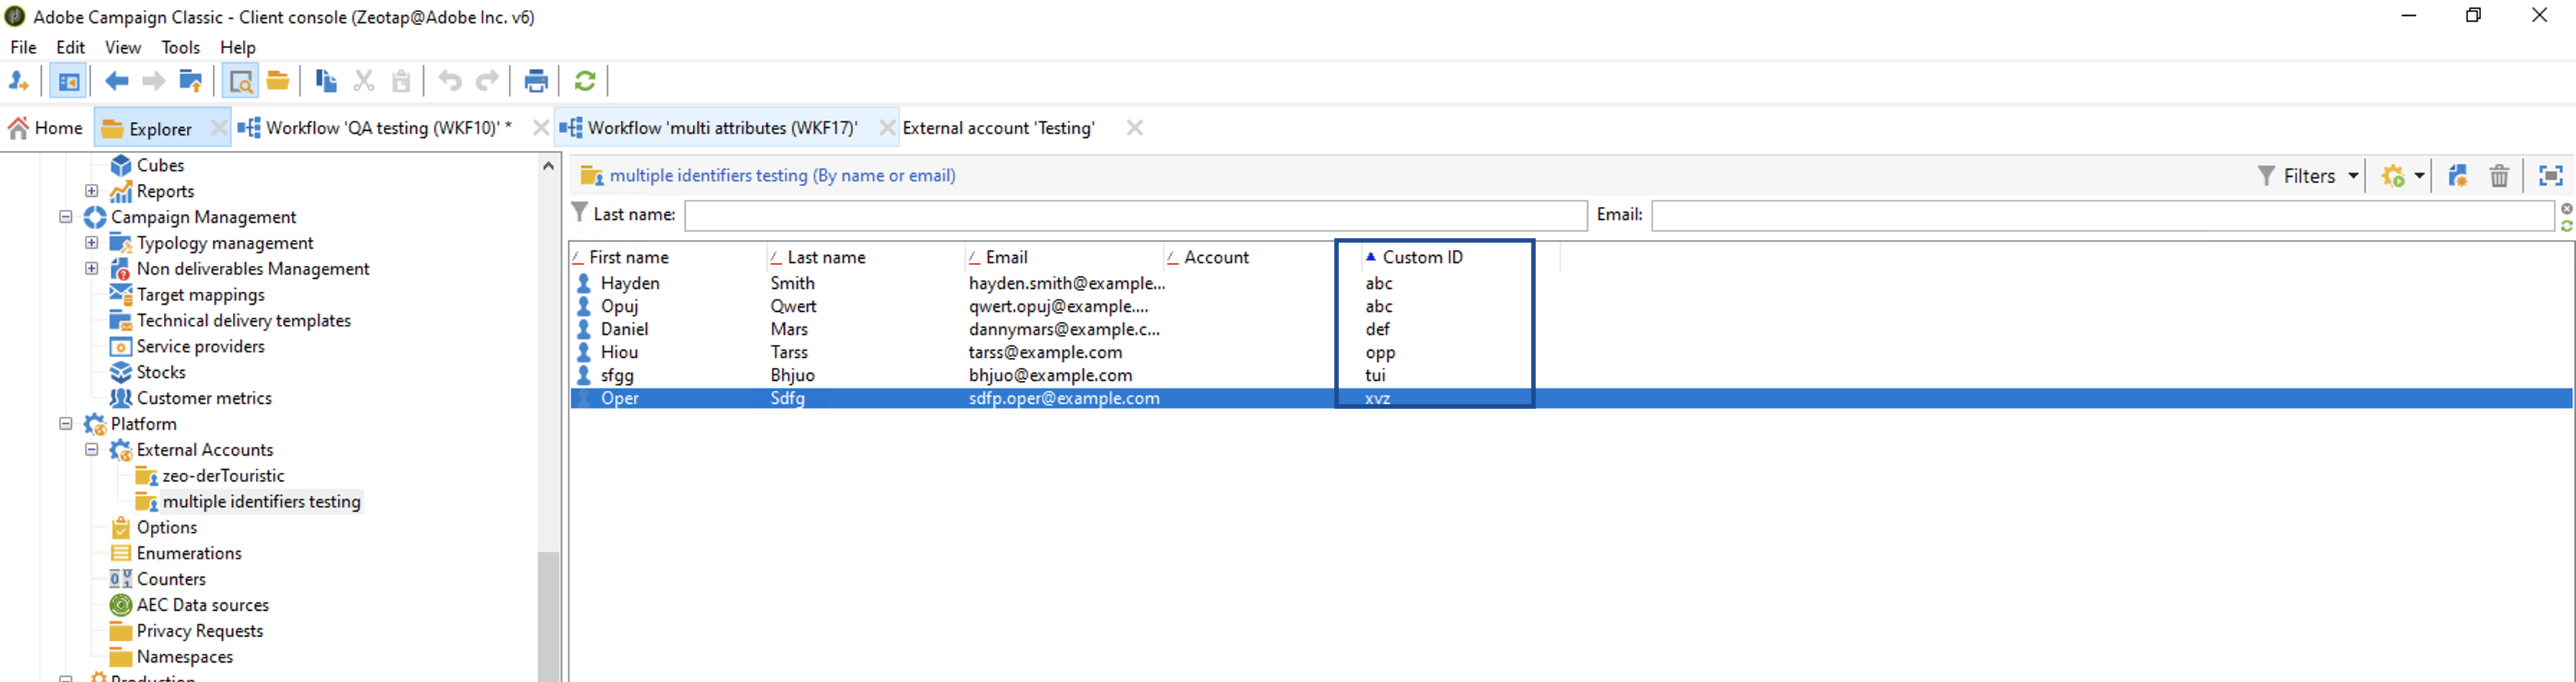Select the multiple identifiers testing folder
The width and height of the screenshot is (2576, 682).
pos(261,501)
